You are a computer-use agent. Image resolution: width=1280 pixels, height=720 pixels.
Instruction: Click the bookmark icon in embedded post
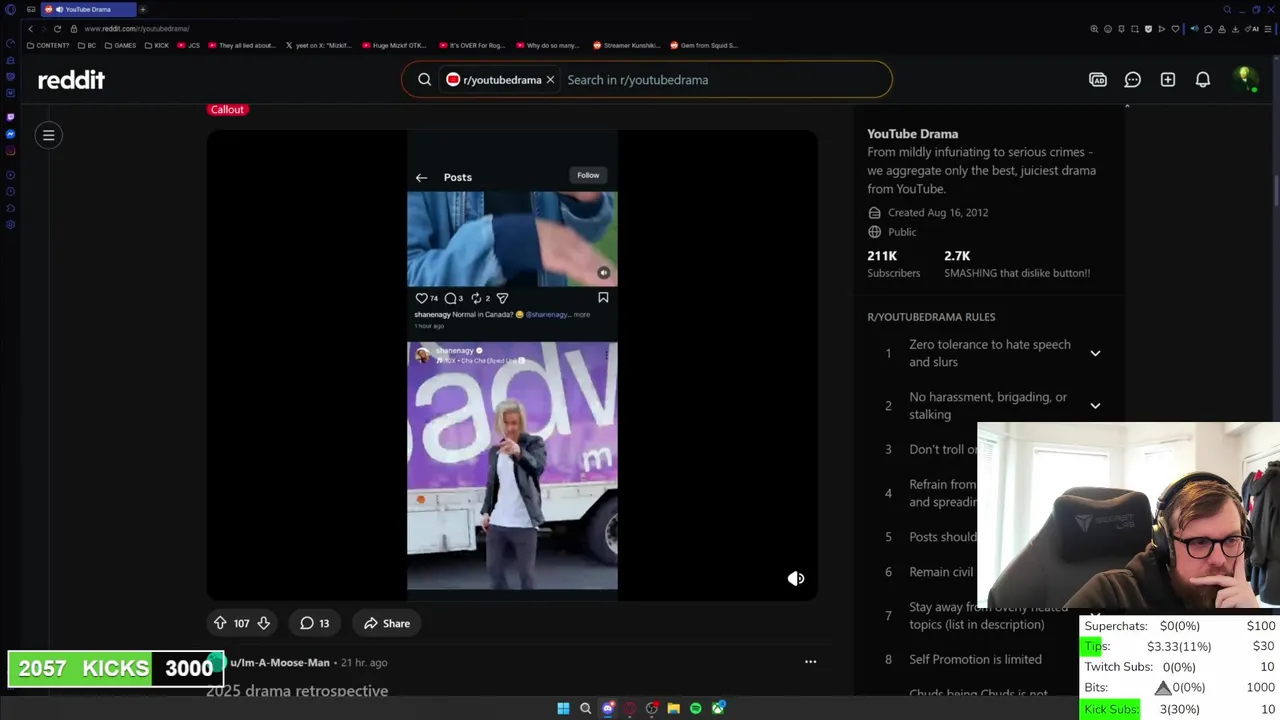pyautogui.click(x=603, y=297)
